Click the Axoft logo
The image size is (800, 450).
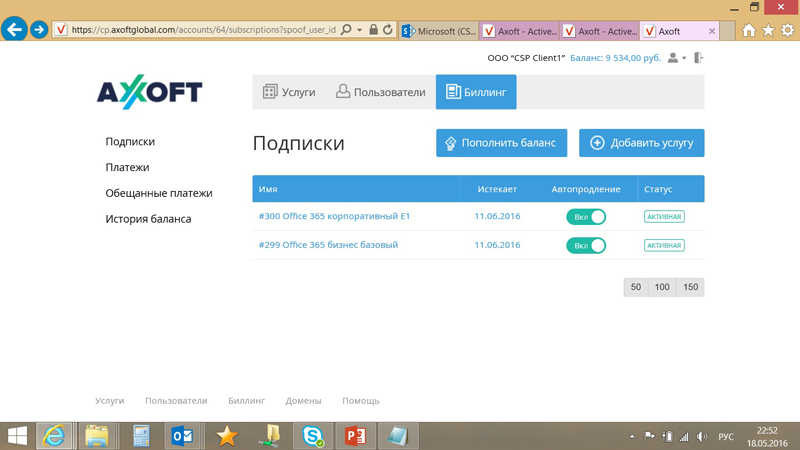pos(149,92)
